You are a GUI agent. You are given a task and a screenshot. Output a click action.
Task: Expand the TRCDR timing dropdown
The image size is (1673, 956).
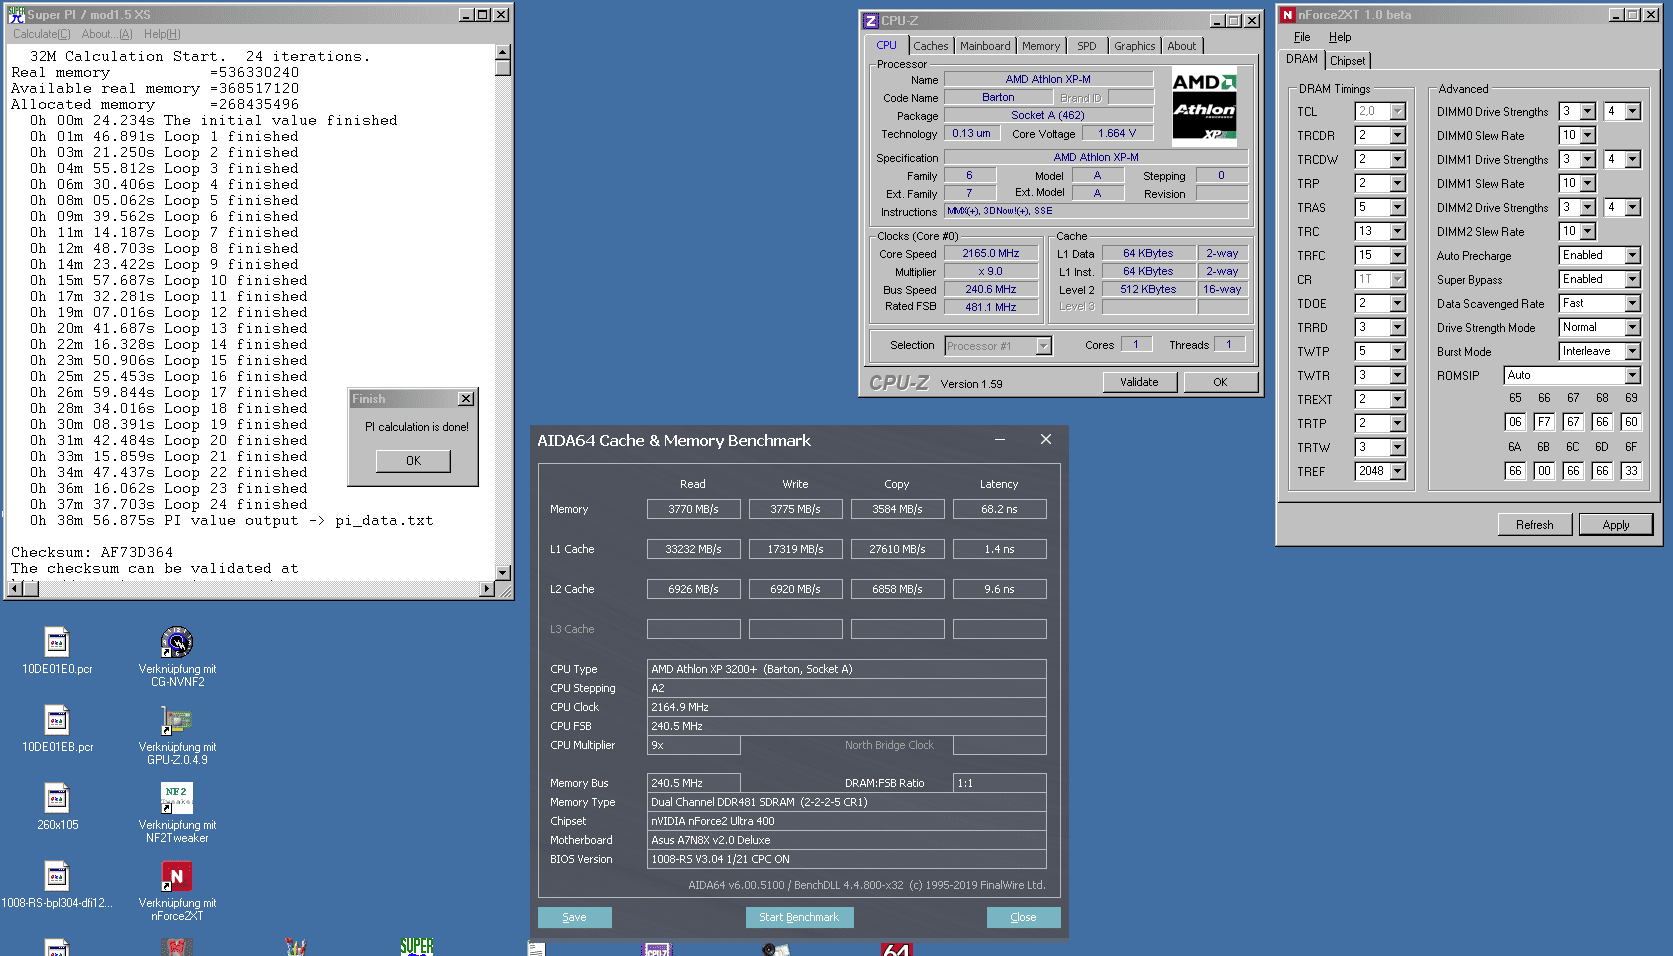(1397, 136)
